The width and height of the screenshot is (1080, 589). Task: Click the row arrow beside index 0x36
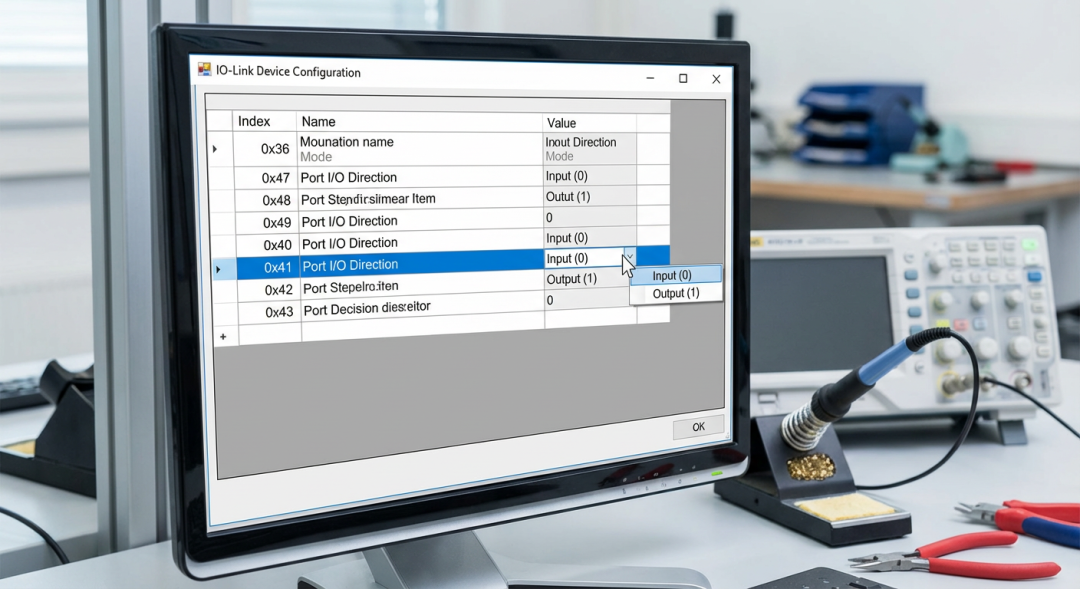tap(215, 149)
